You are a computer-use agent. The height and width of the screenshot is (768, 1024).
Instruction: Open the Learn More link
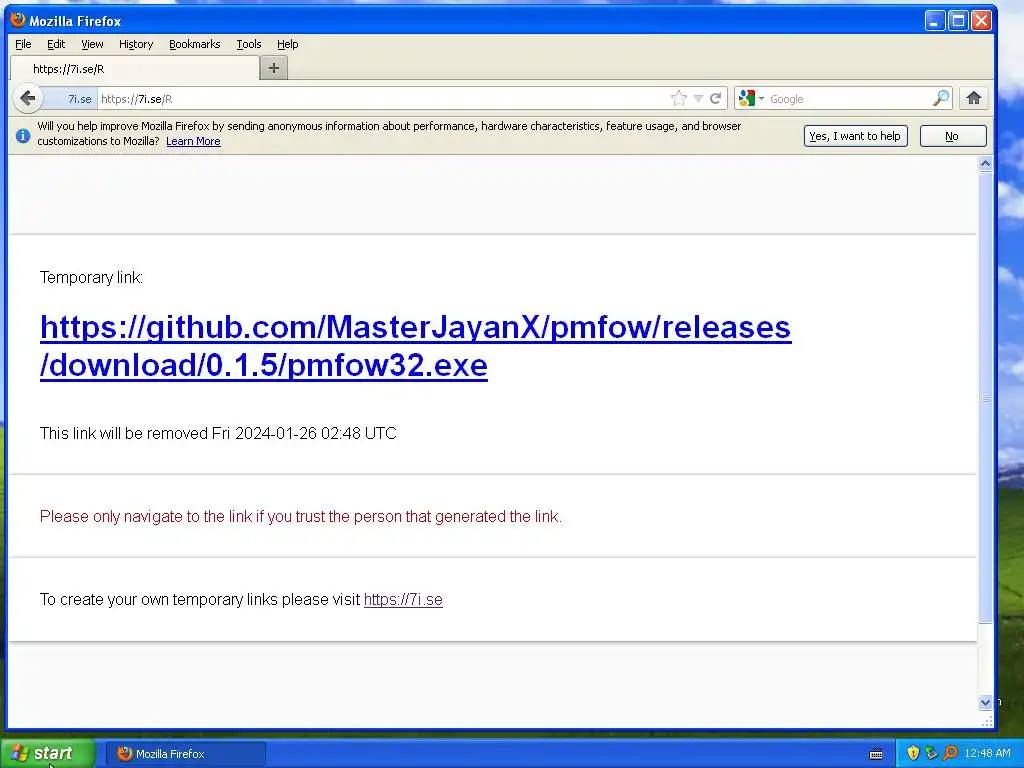tap(193, 142)
